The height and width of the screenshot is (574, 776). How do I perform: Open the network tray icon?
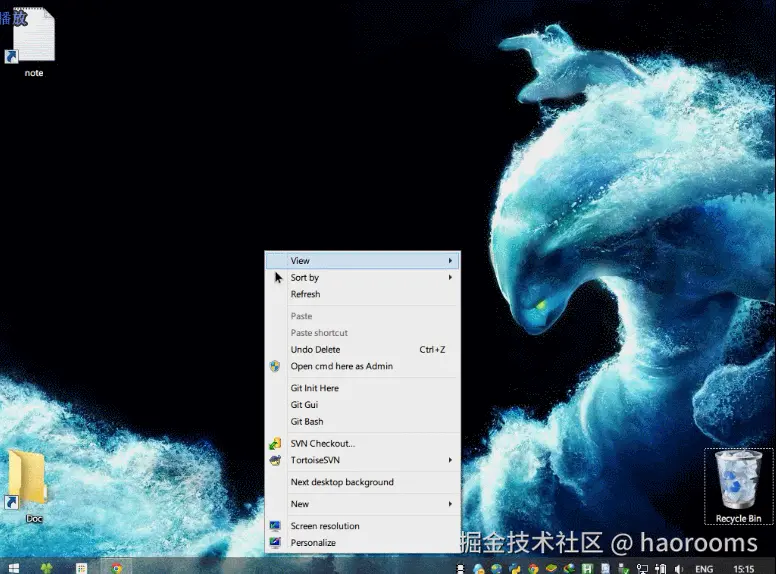[642, 569]
